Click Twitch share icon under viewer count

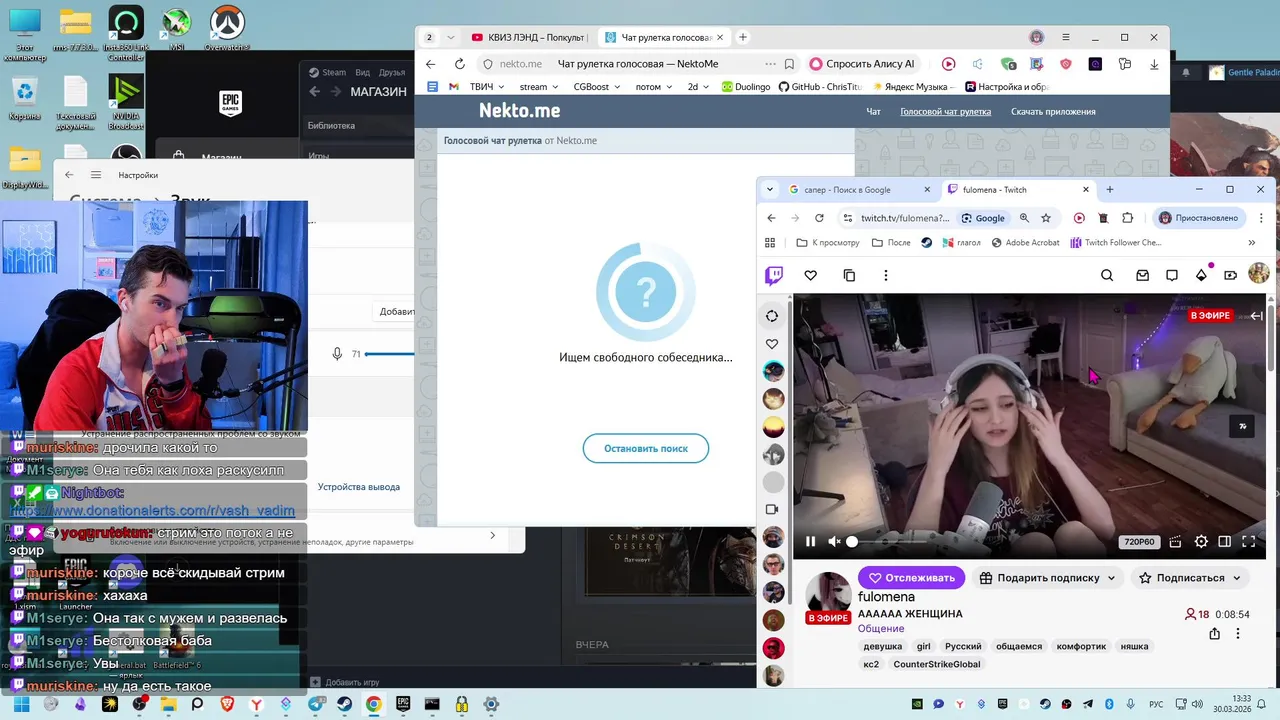tap(1214, 634)
